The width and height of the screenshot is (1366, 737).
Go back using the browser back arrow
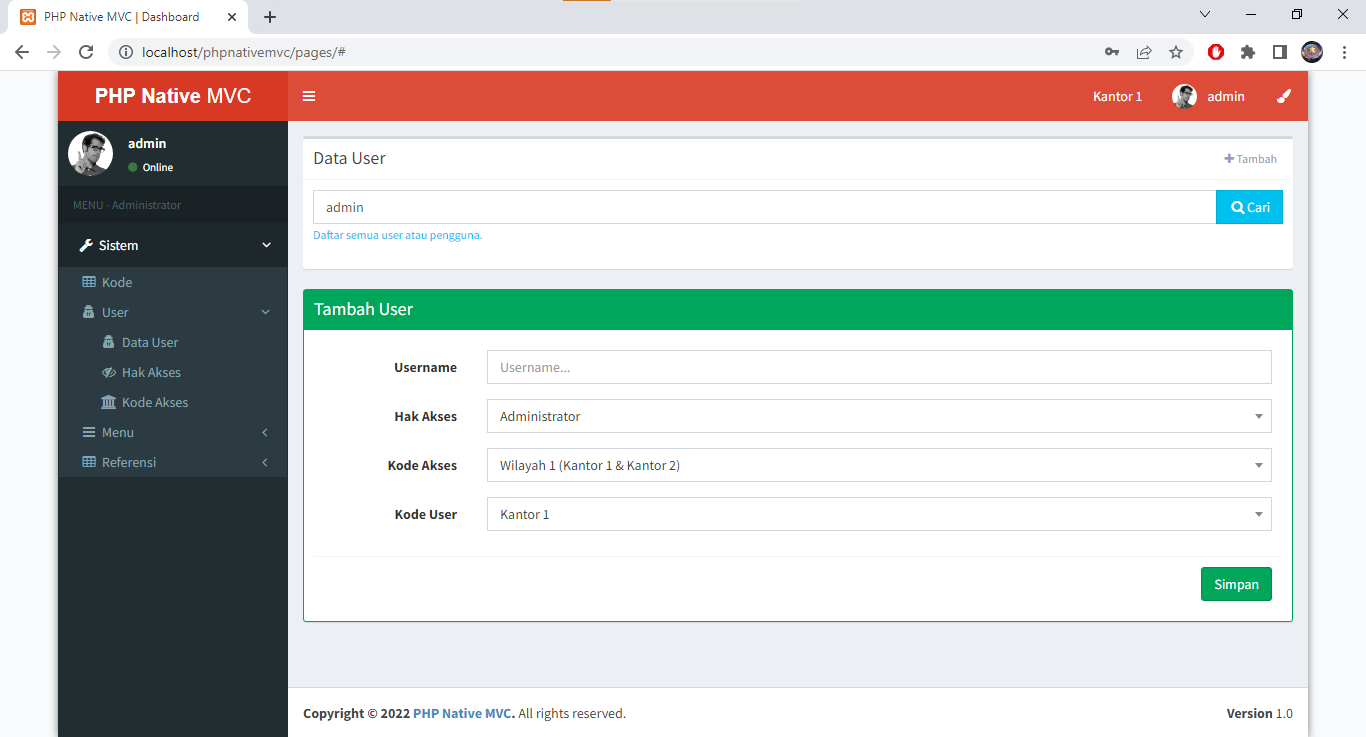(22, 52)
